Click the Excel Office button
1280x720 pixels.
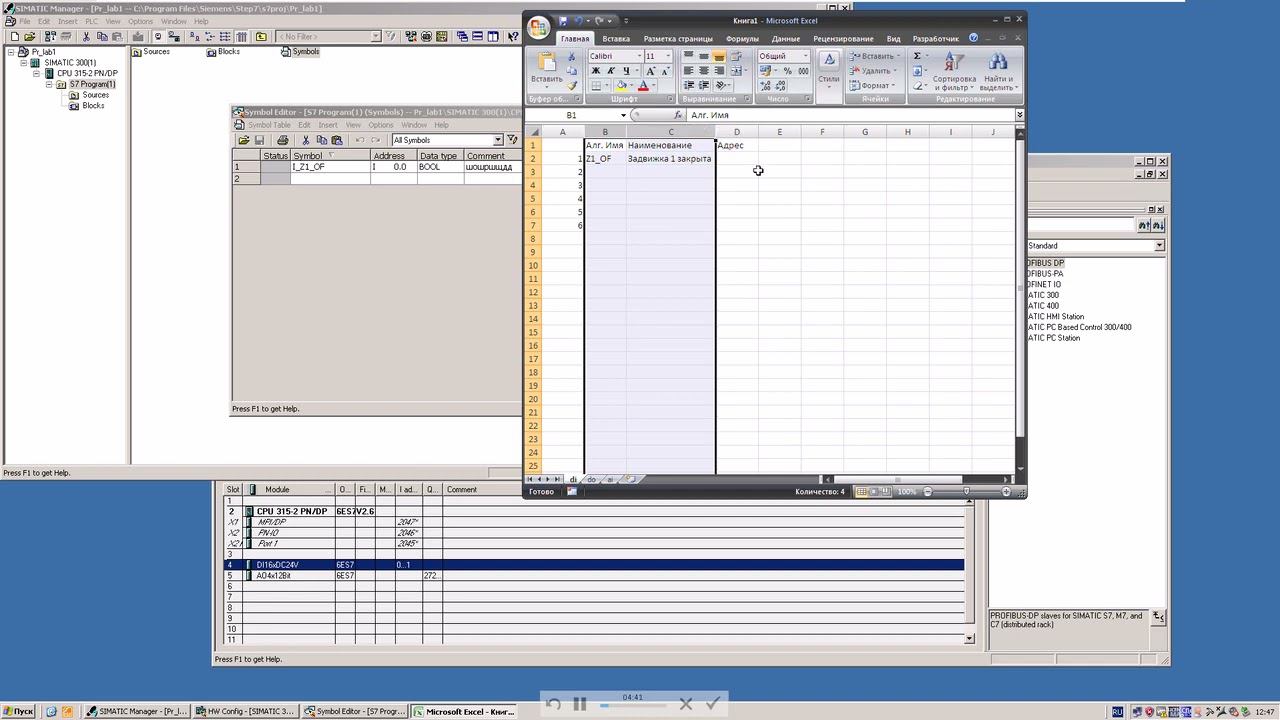click(538, 28)
